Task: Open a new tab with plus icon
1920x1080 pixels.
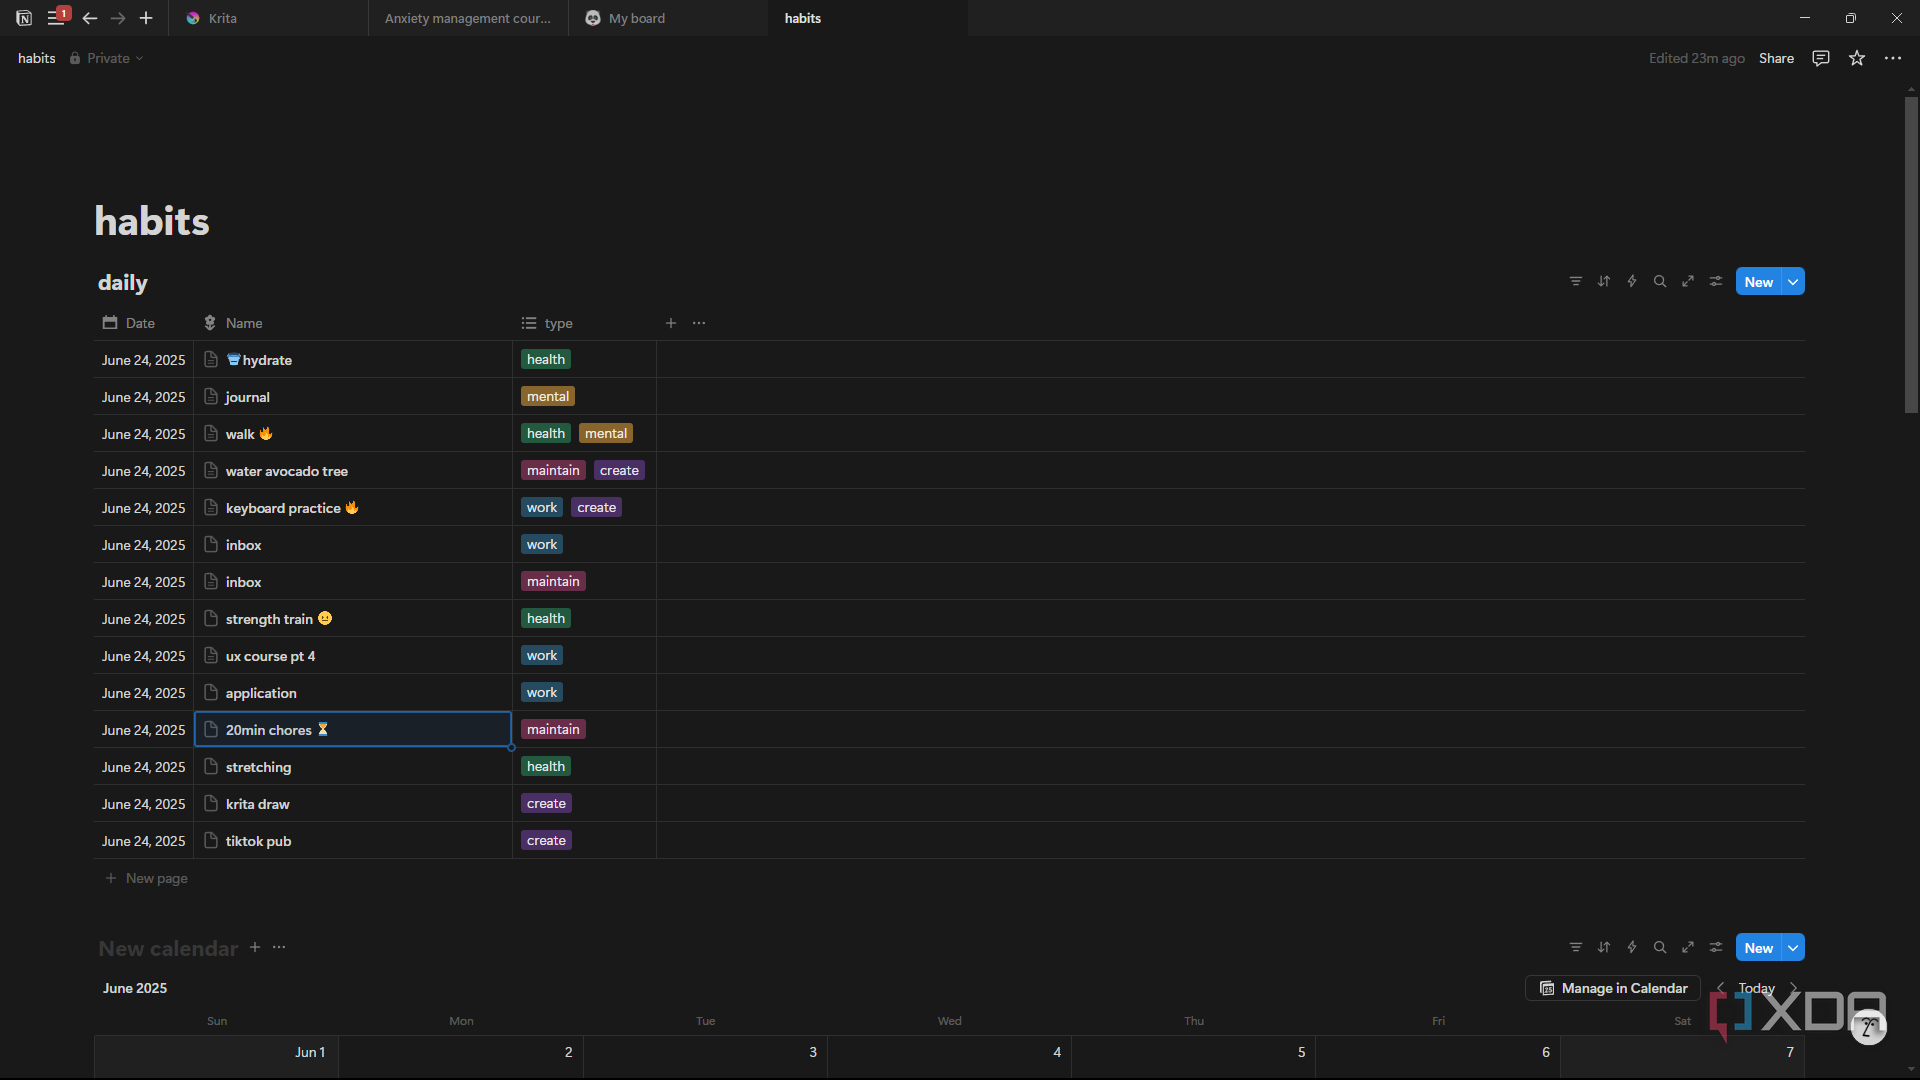Action: coord(146,18)
